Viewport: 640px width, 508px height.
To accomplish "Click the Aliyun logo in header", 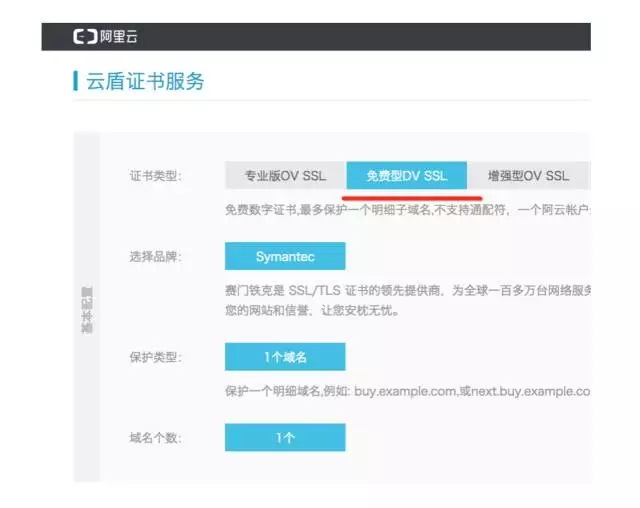I will (105, 37).
